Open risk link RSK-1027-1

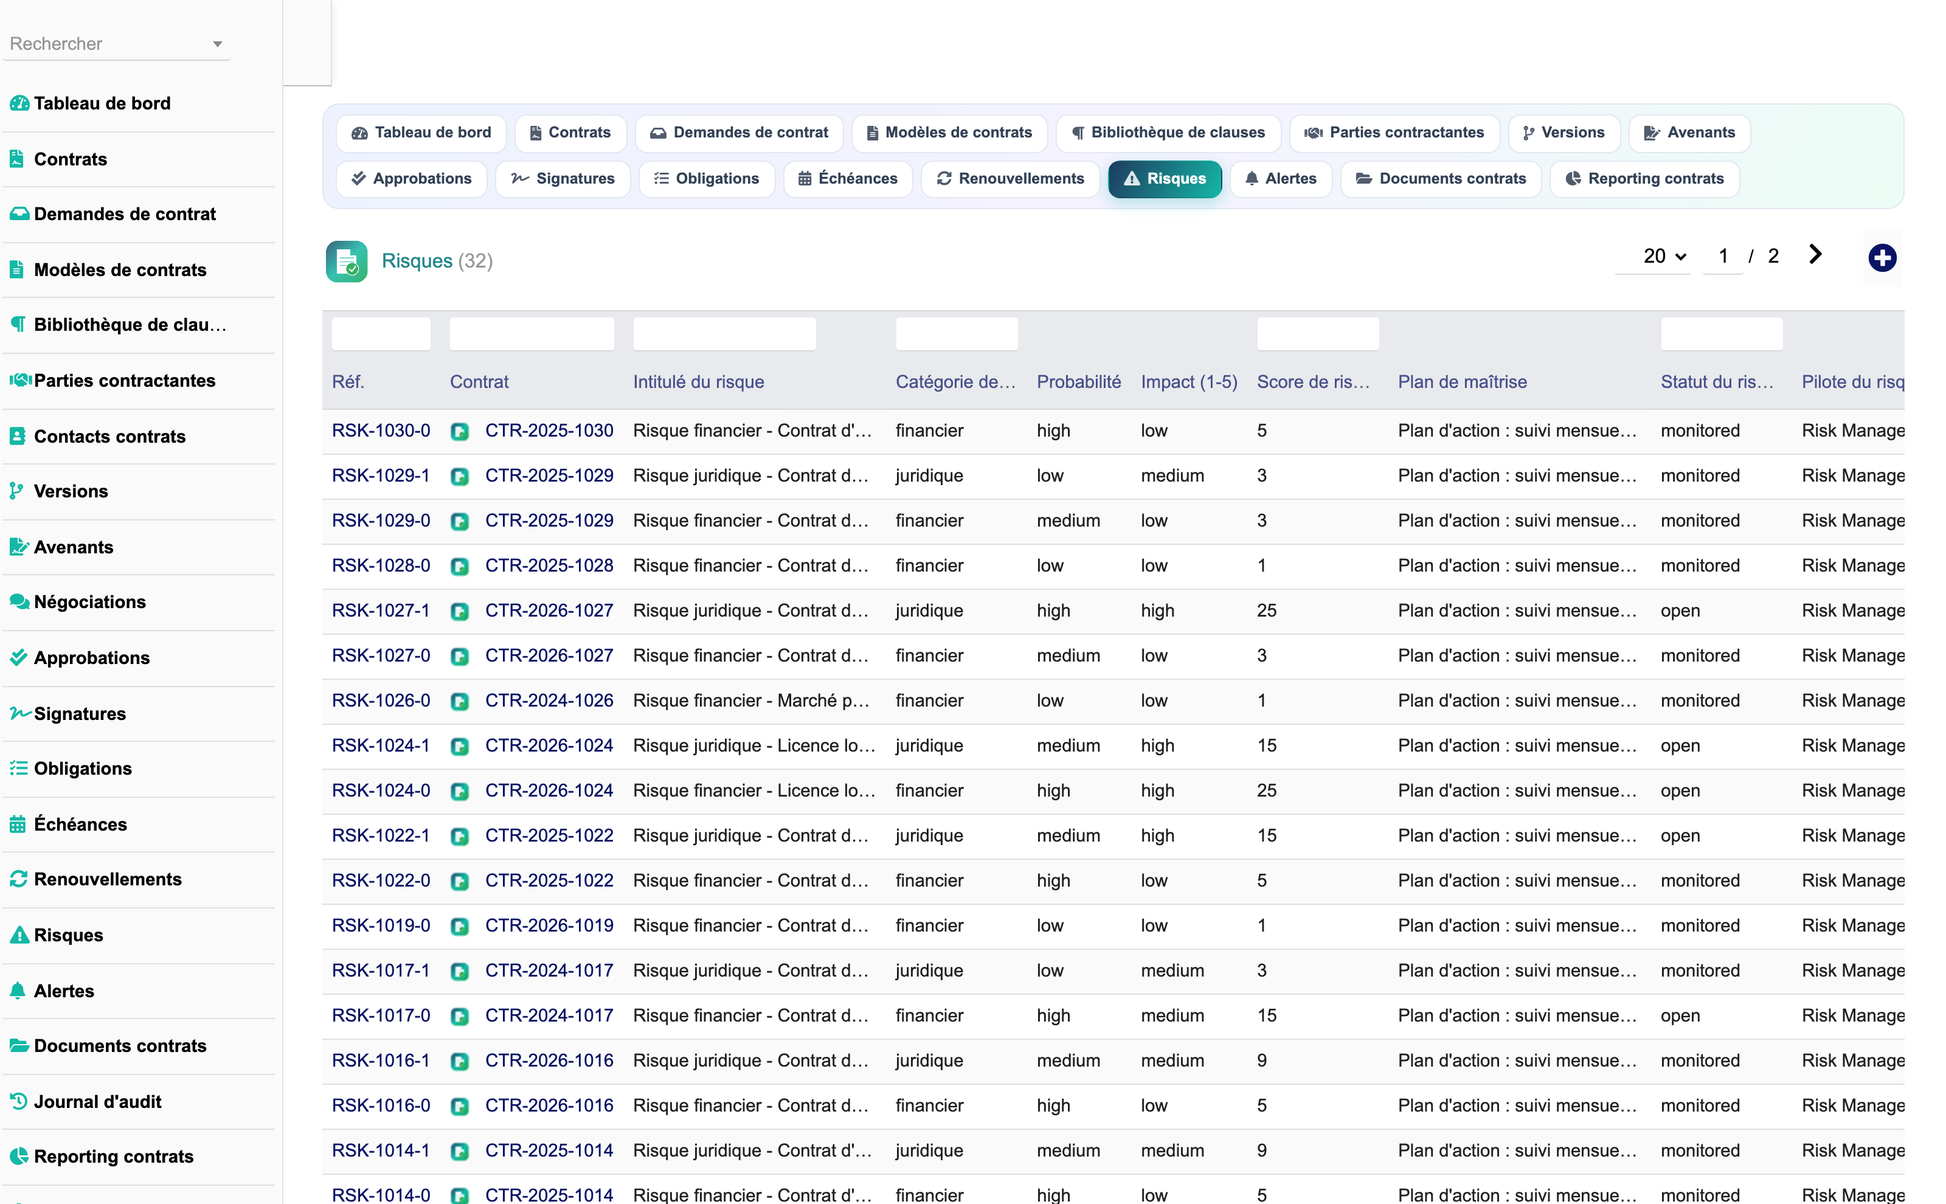pyautogui.click(x=381, y=611)
